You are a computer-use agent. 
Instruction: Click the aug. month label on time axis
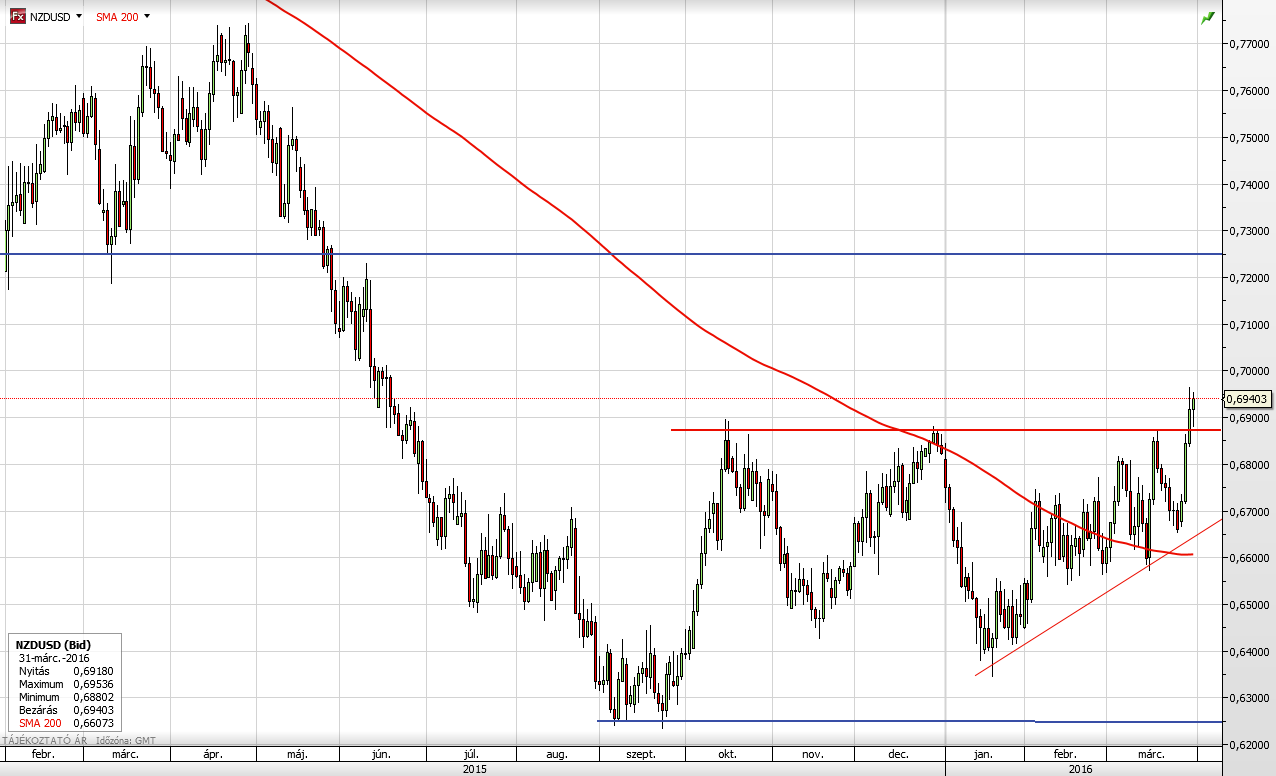coord(557,755)
